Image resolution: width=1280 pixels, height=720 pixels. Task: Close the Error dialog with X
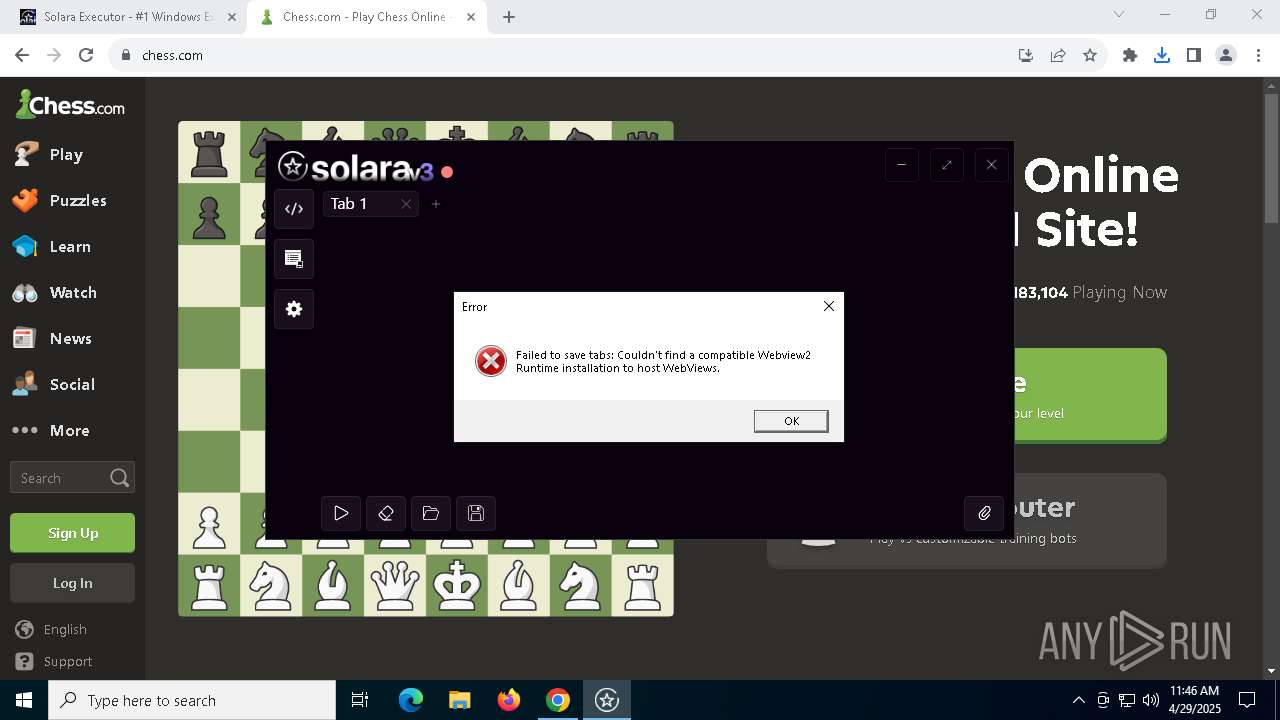(828, 306)
